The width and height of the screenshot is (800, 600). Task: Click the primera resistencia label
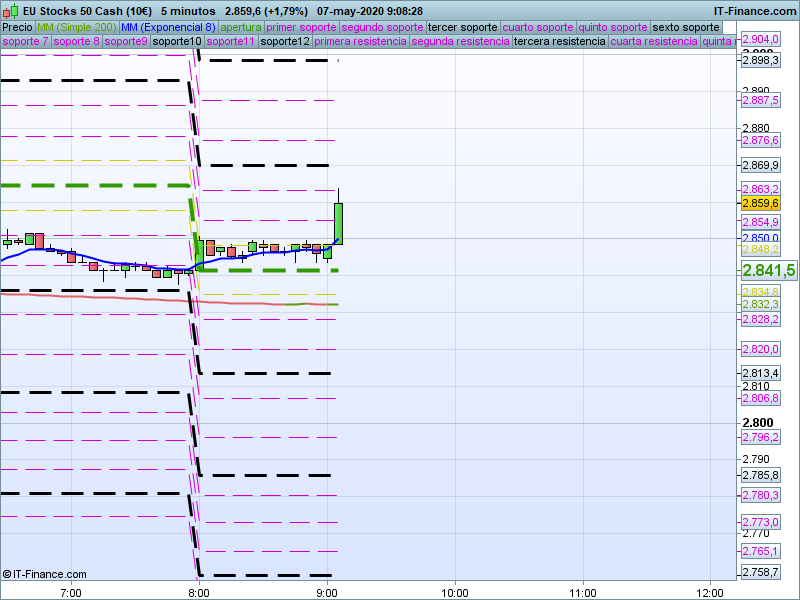click(x=359, y=42)
